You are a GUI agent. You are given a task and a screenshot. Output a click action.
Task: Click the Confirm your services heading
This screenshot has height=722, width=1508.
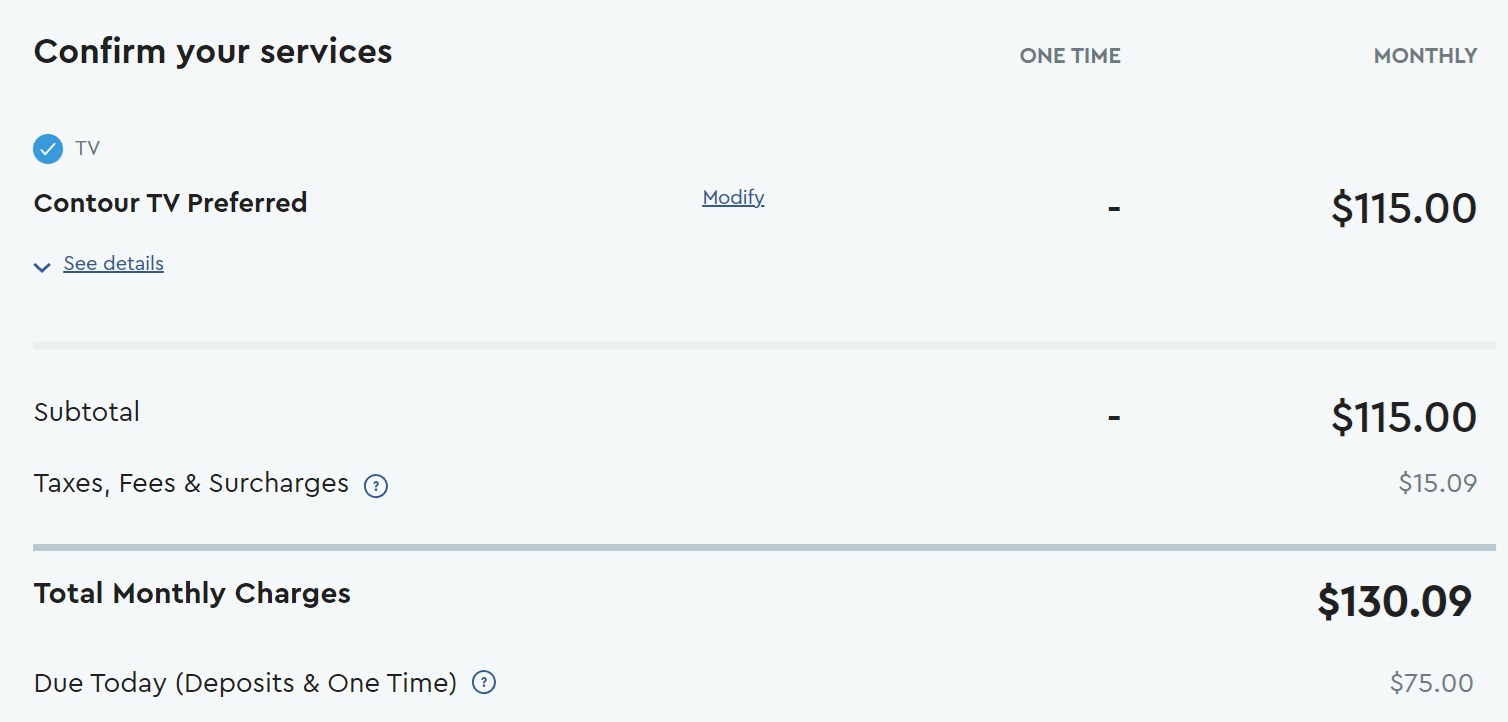coord(213,52)
